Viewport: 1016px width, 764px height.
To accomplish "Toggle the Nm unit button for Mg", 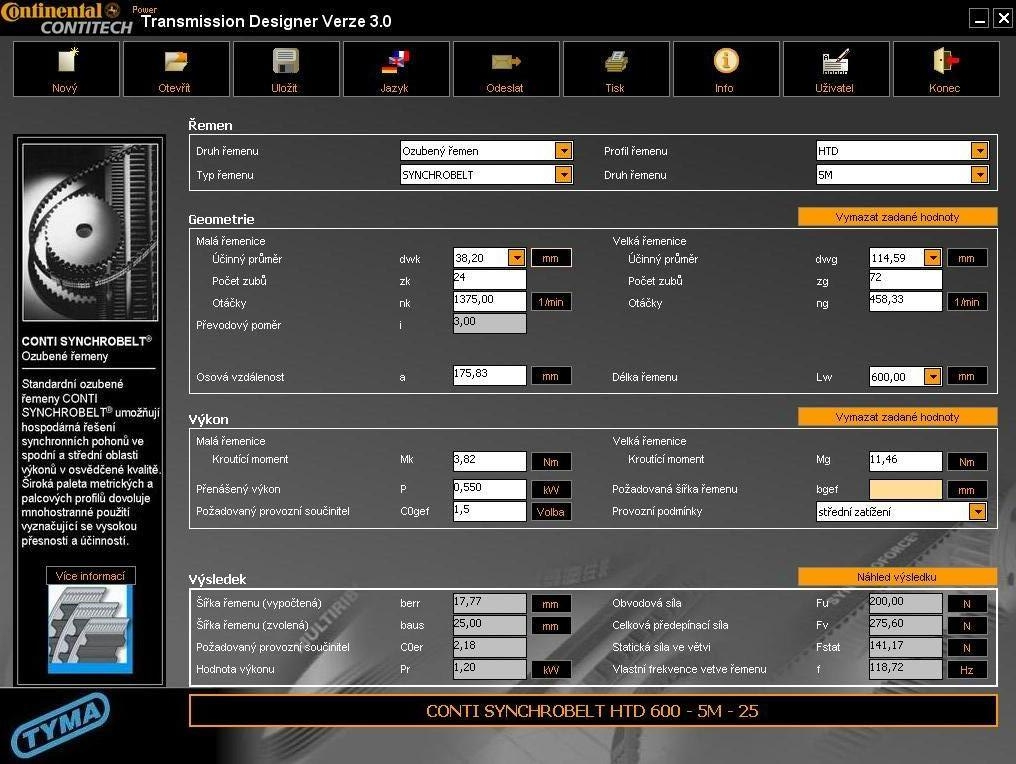I will [x=967, y=462].
